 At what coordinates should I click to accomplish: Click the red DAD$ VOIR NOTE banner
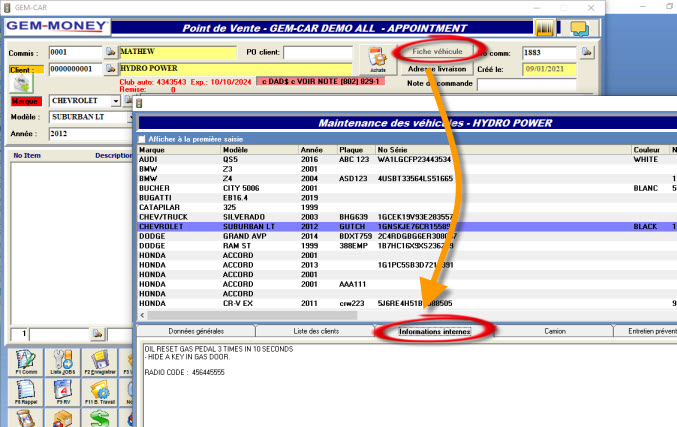pyautogui.click(x=320, y=81)
